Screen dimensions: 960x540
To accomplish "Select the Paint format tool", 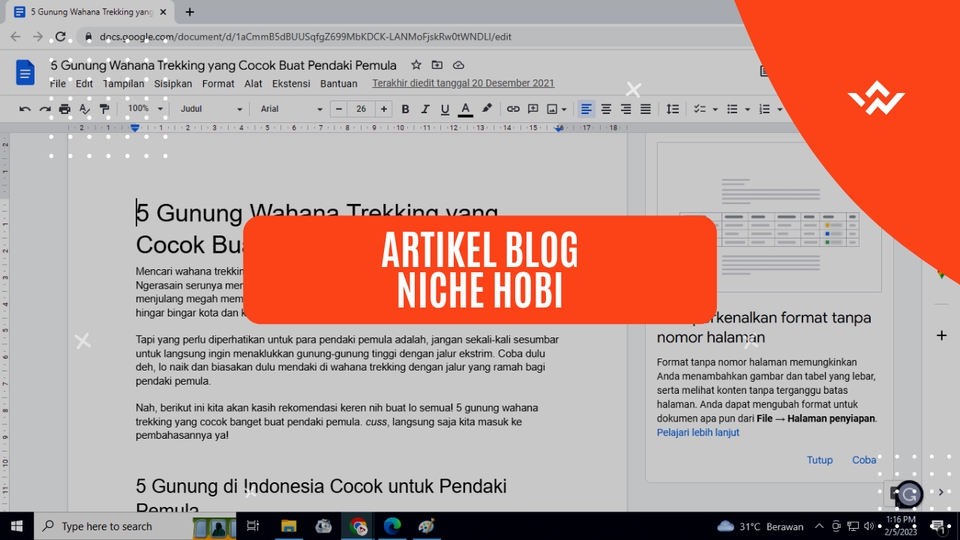I will pyautogui.click(x=105, y=109).
